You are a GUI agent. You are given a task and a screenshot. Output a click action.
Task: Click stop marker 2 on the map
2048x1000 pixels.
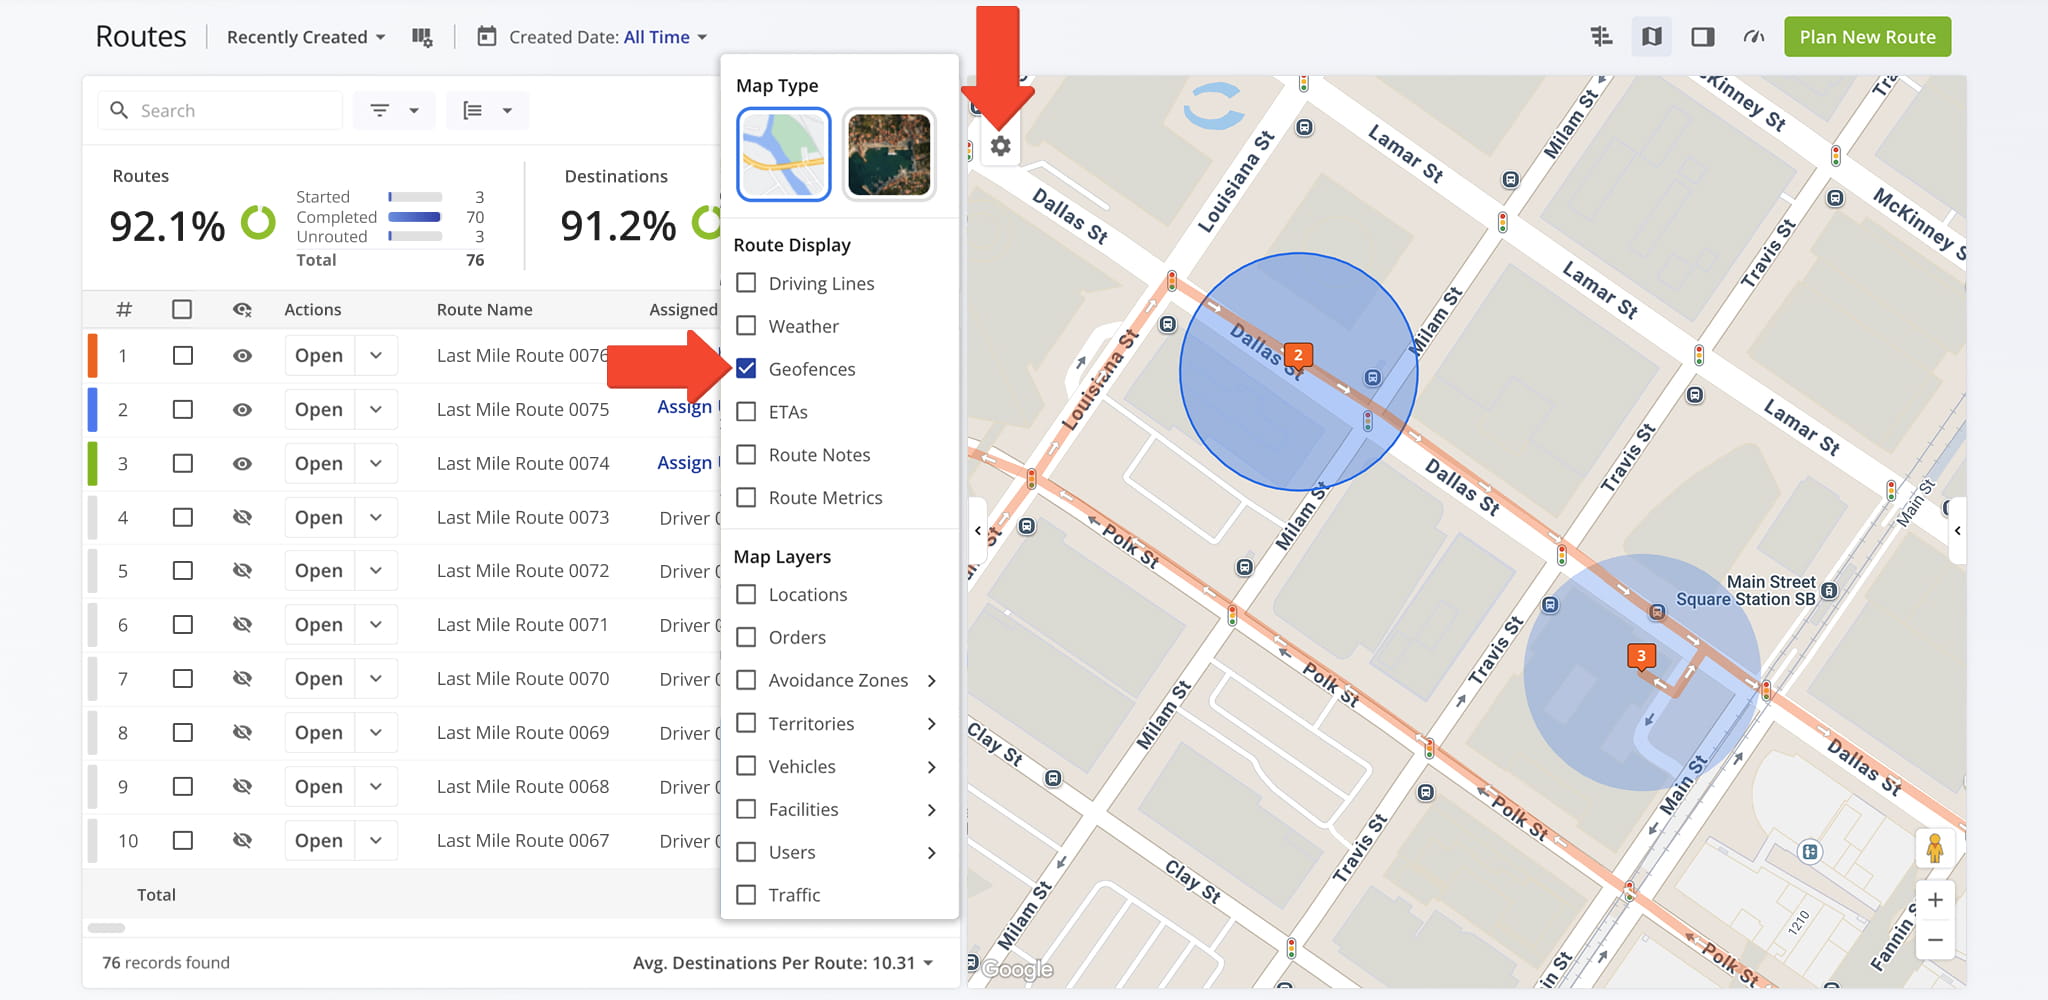(1298, 355)
